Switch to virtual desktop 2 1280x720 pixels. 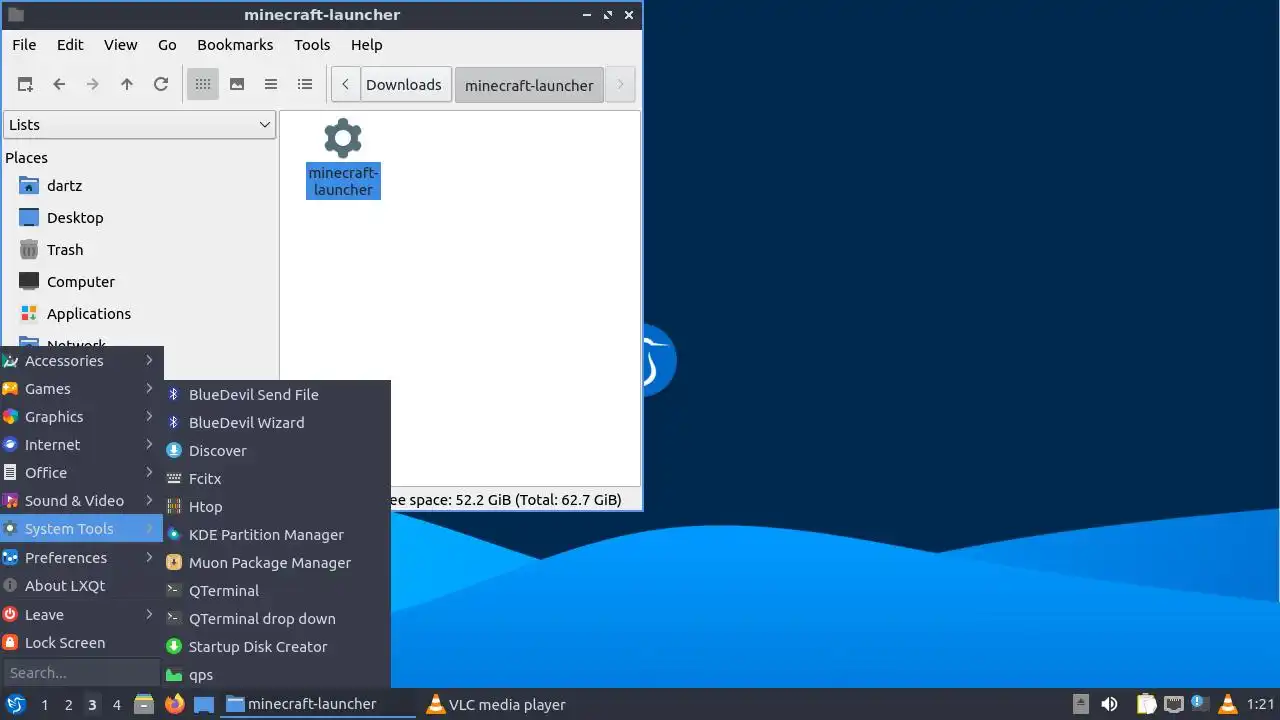pos(68,705)
